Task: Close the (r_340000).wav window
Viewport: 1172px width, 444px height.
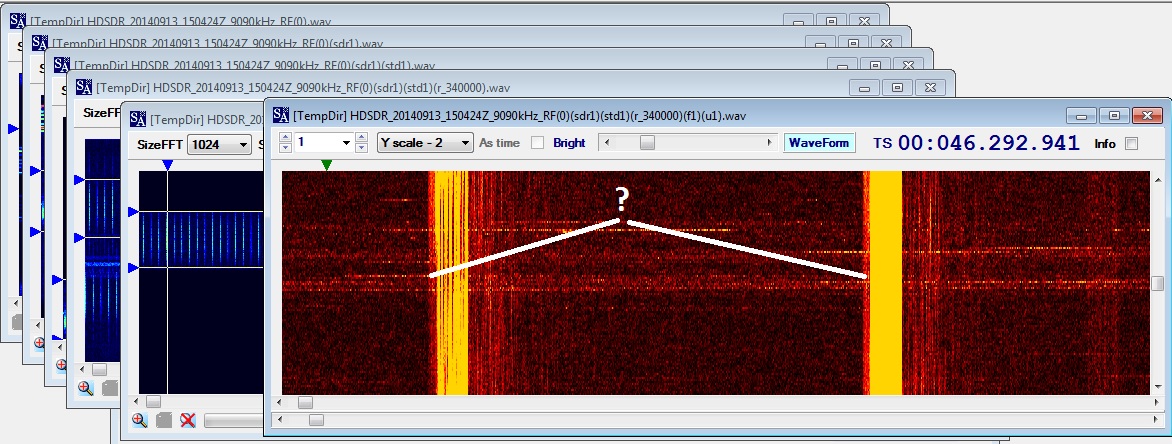Action: pos(931,87)
